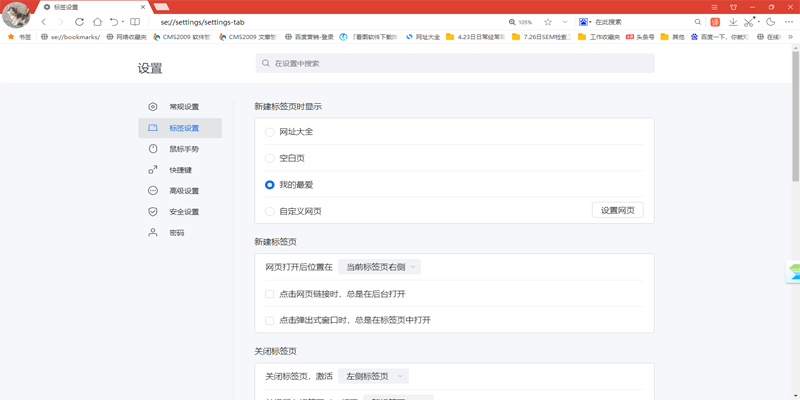
Task: Select the 空白页 radio option
Action: click(x=269, y=158)
